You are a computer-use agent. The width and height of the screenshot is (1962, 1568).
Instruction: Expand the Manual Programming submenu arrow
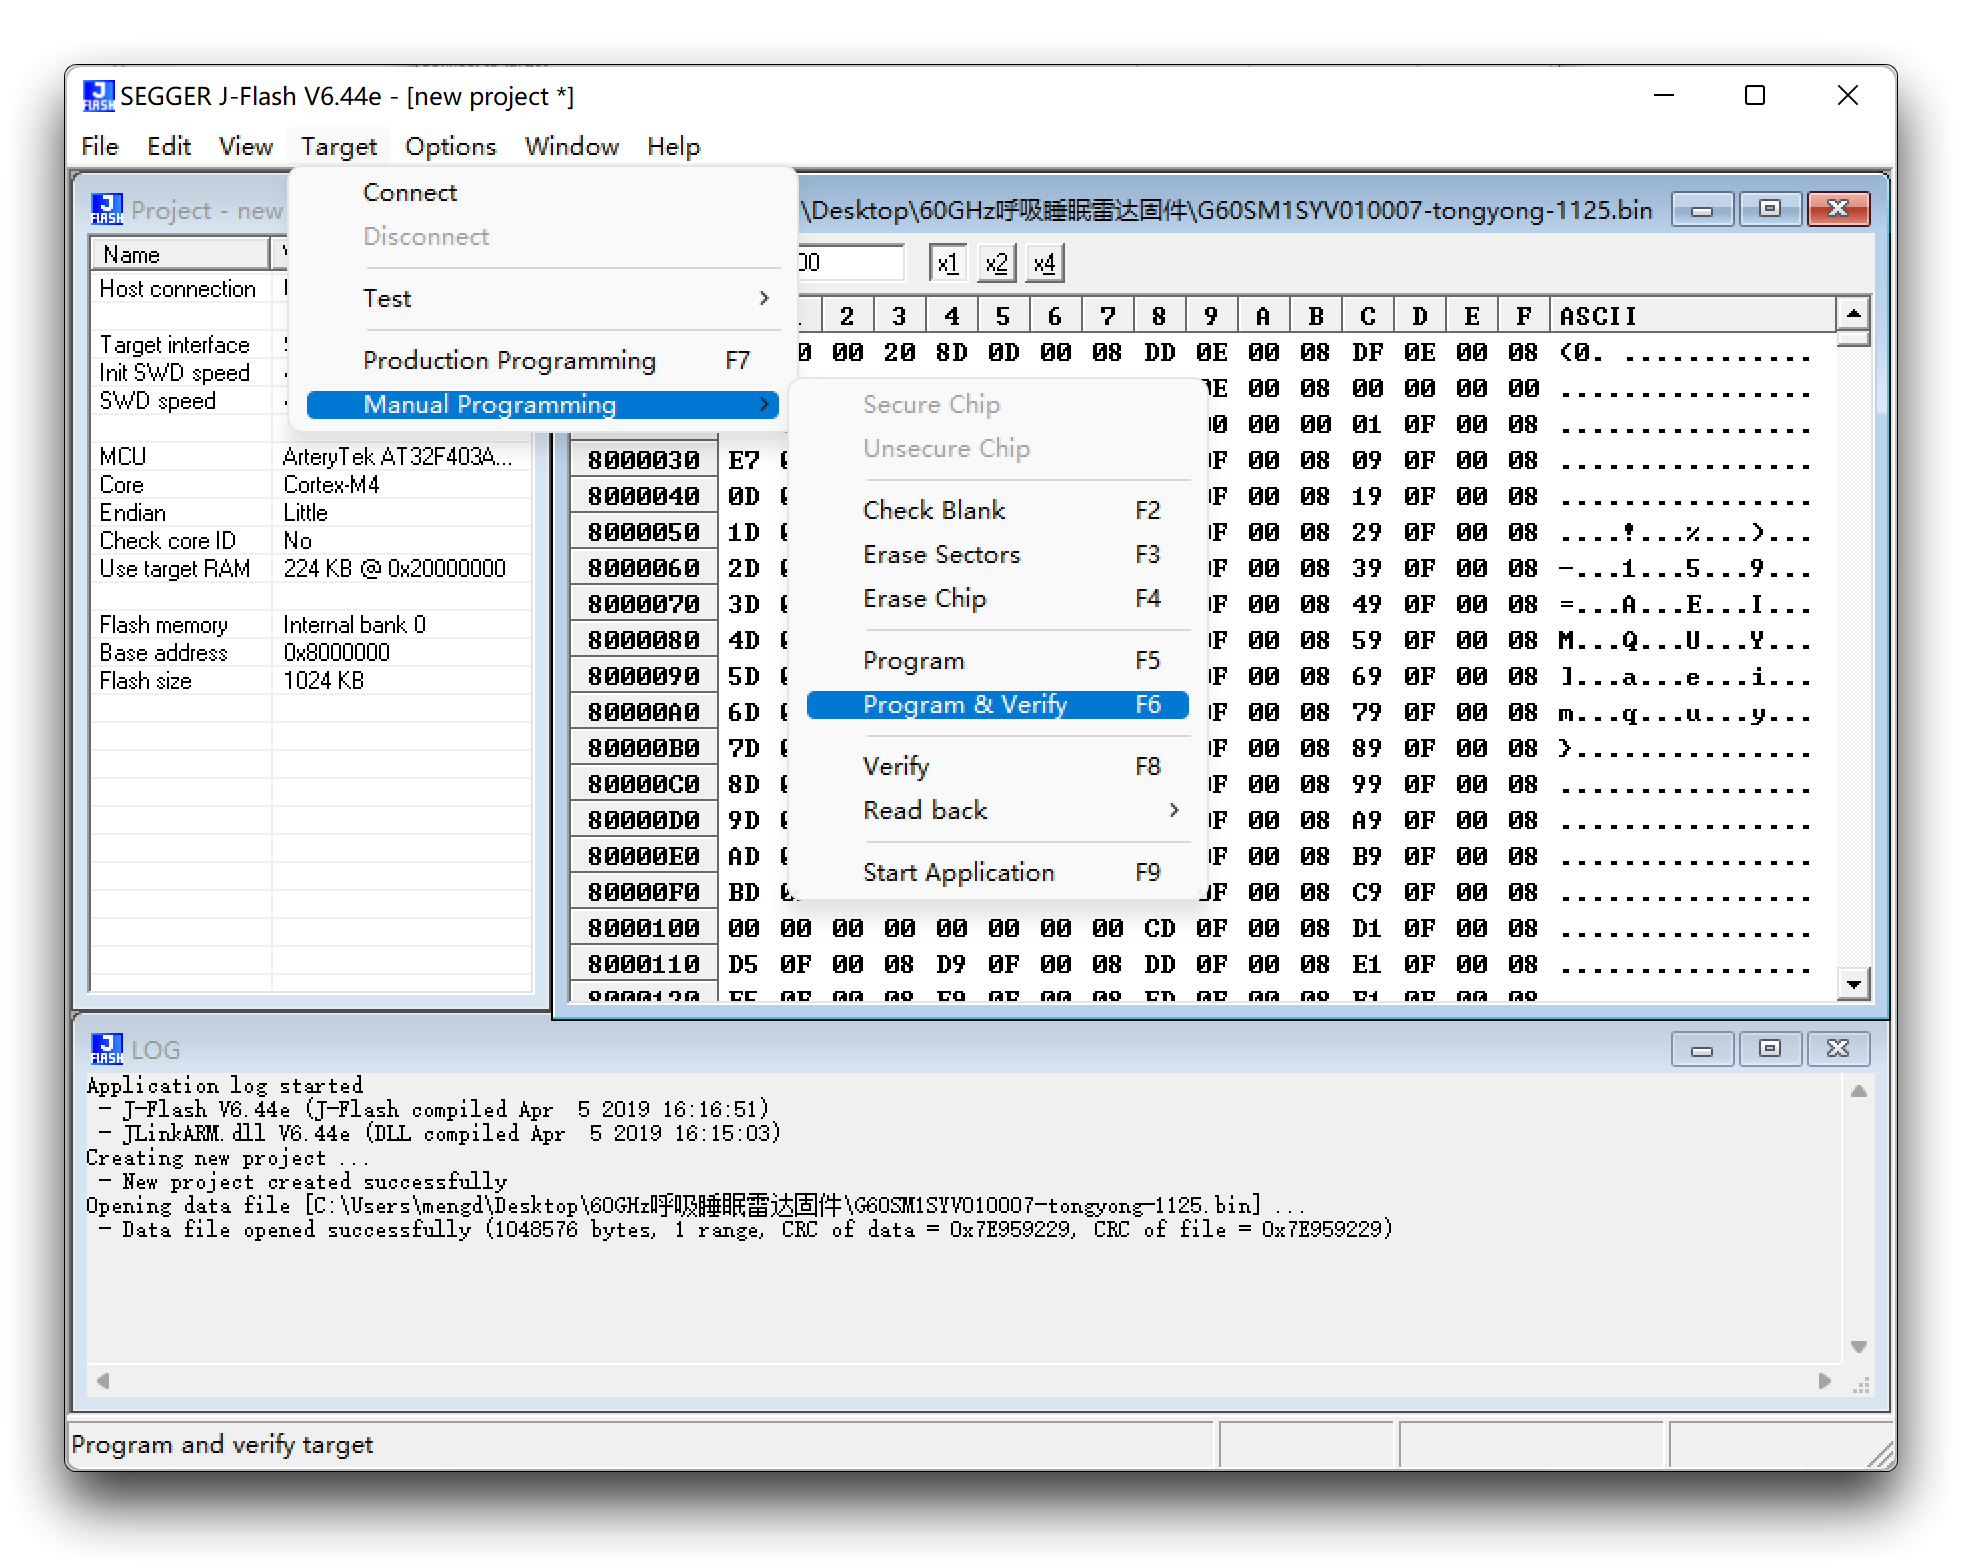[x=763, y=404]
